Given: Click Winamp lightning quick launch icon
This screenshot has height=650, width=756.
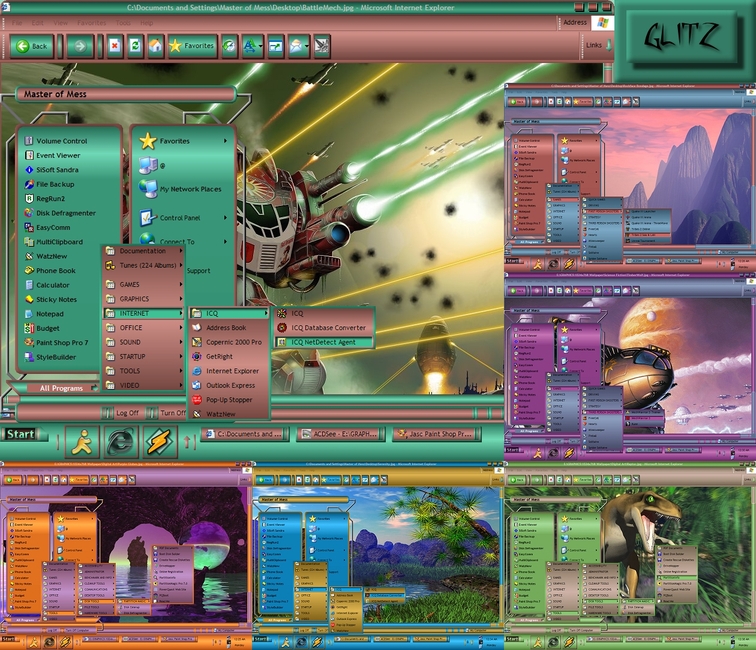Looking at the screenshot, I should pos(160,442).
